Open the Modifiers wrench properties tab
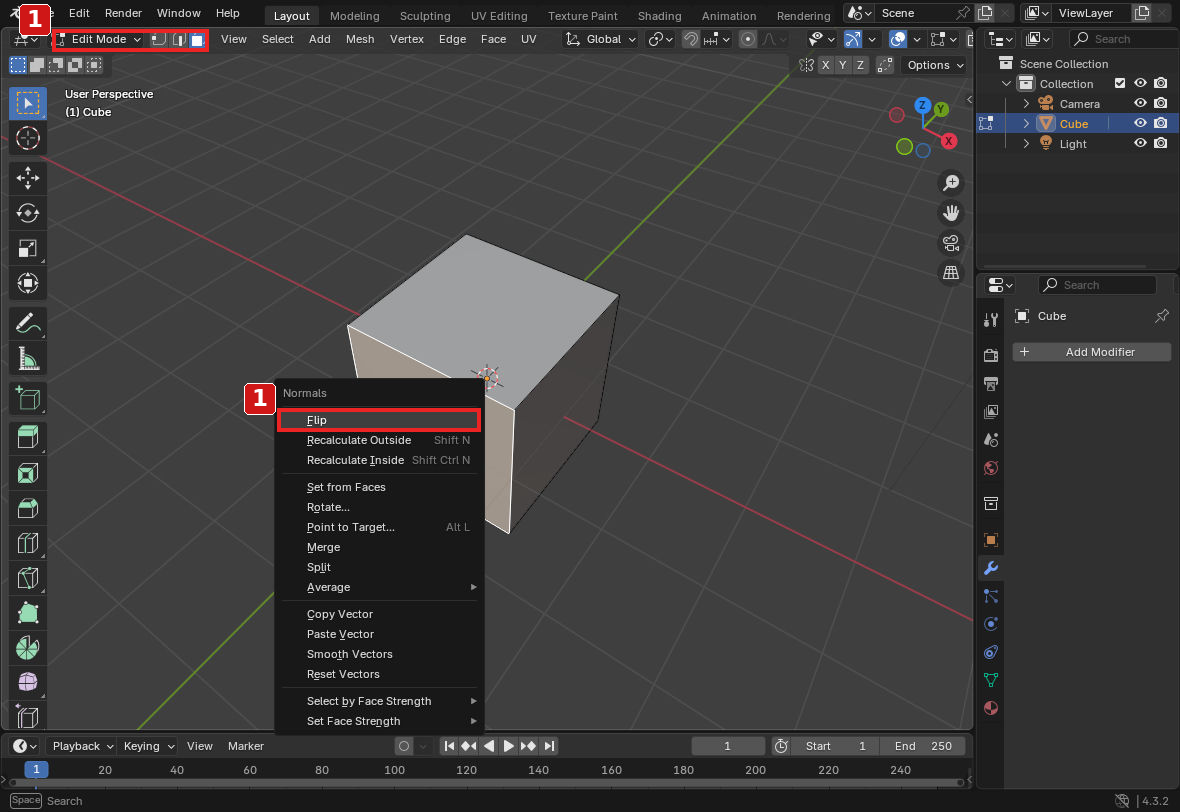This screenshot has width=1180, height=812. tap(991, 568)
